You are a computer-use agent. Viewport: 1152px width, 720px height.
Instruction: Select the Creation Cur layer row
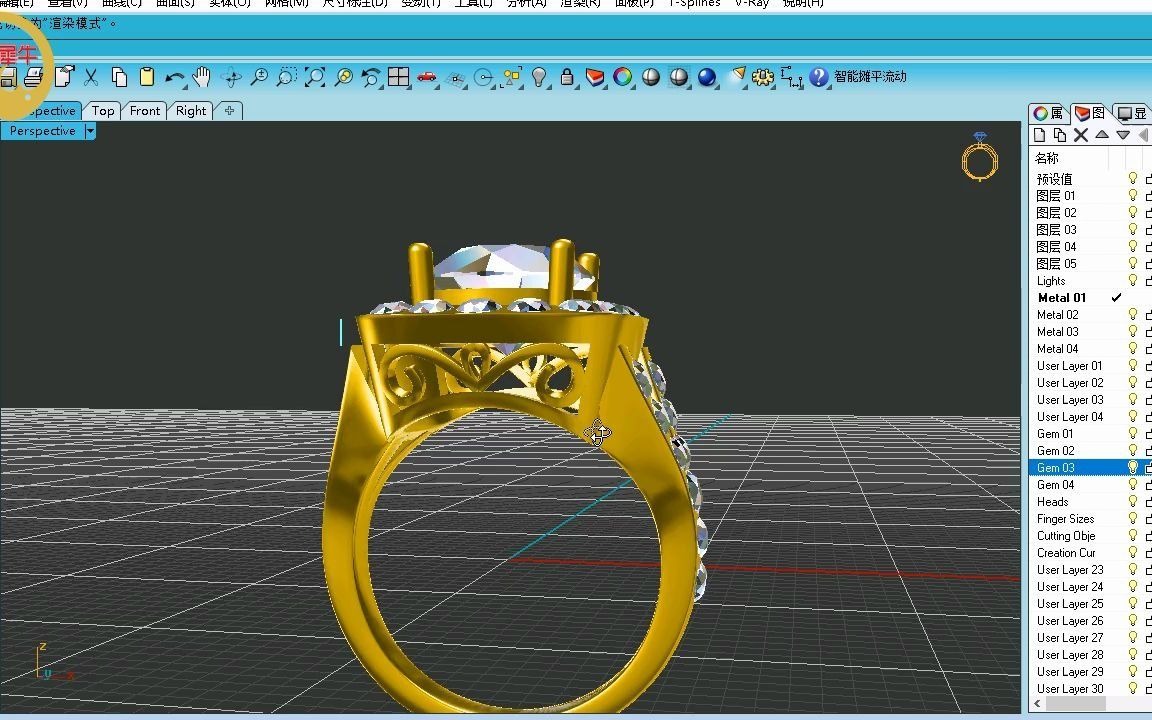point(1090,552)
